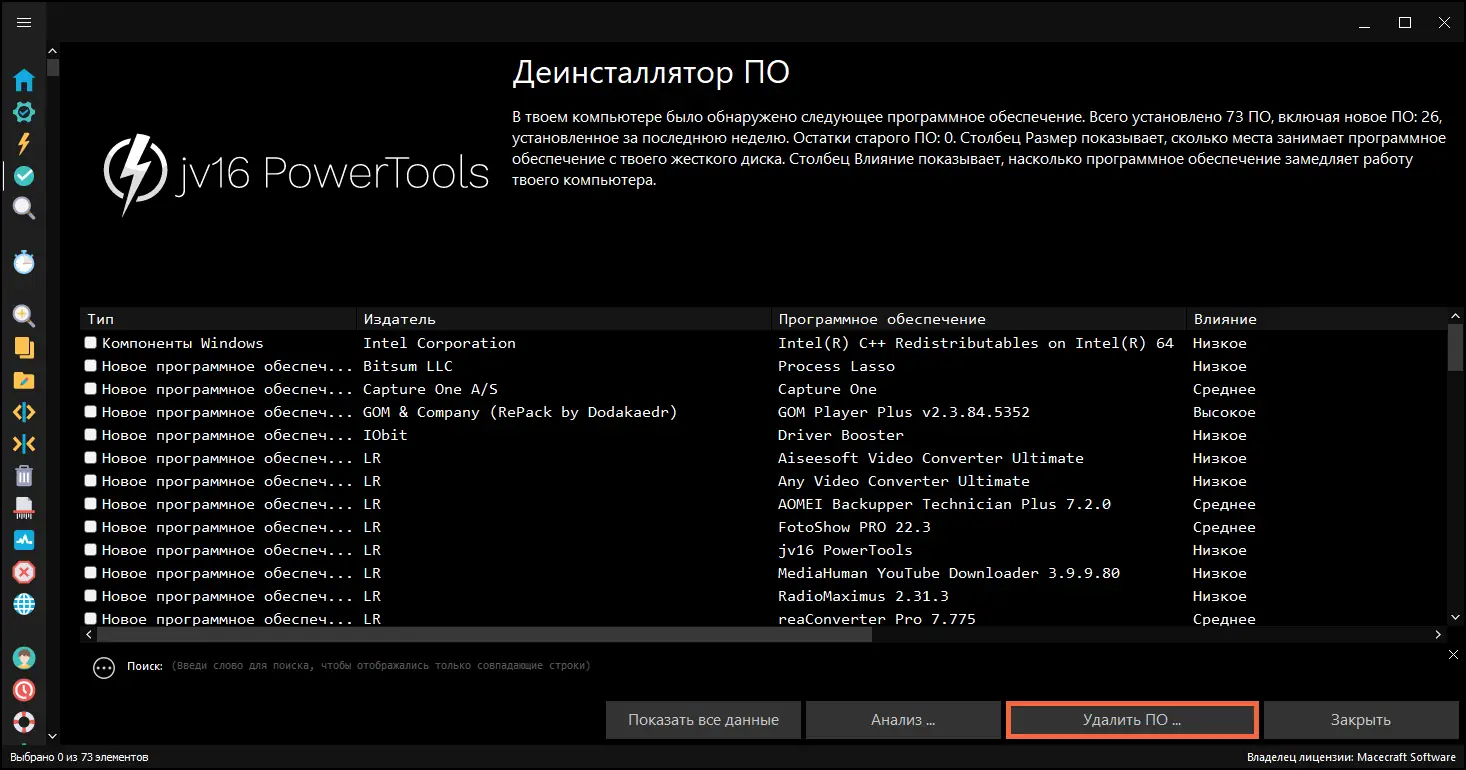Open the blue activity monitor icon
This screenshot has height=770, width=1466.
pos(24,540)
